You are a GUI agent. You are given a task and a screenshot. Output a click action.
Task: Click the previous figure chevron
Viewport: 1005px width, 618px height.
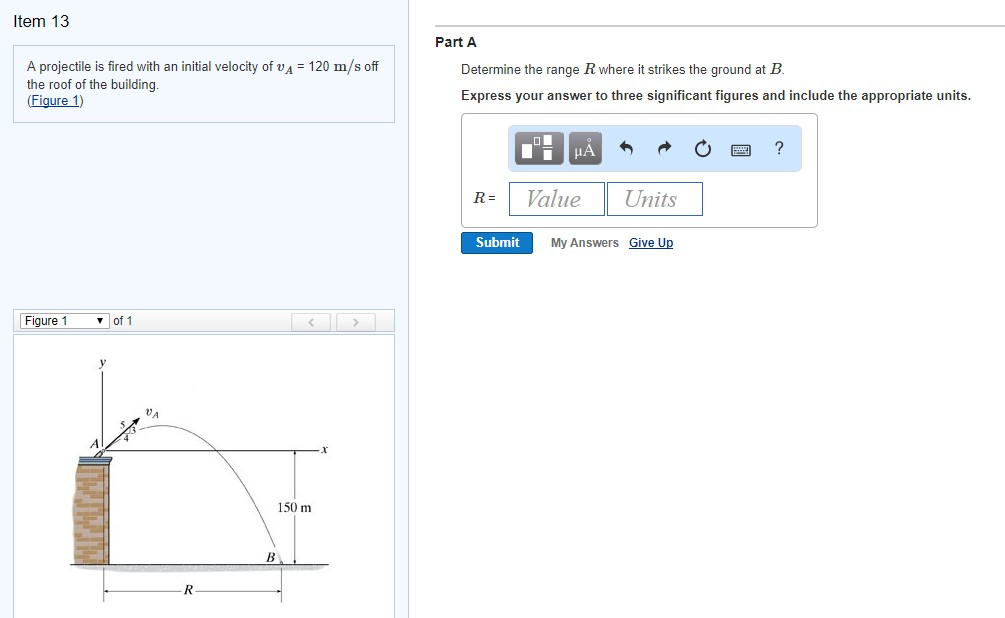[x=311, y=321]
